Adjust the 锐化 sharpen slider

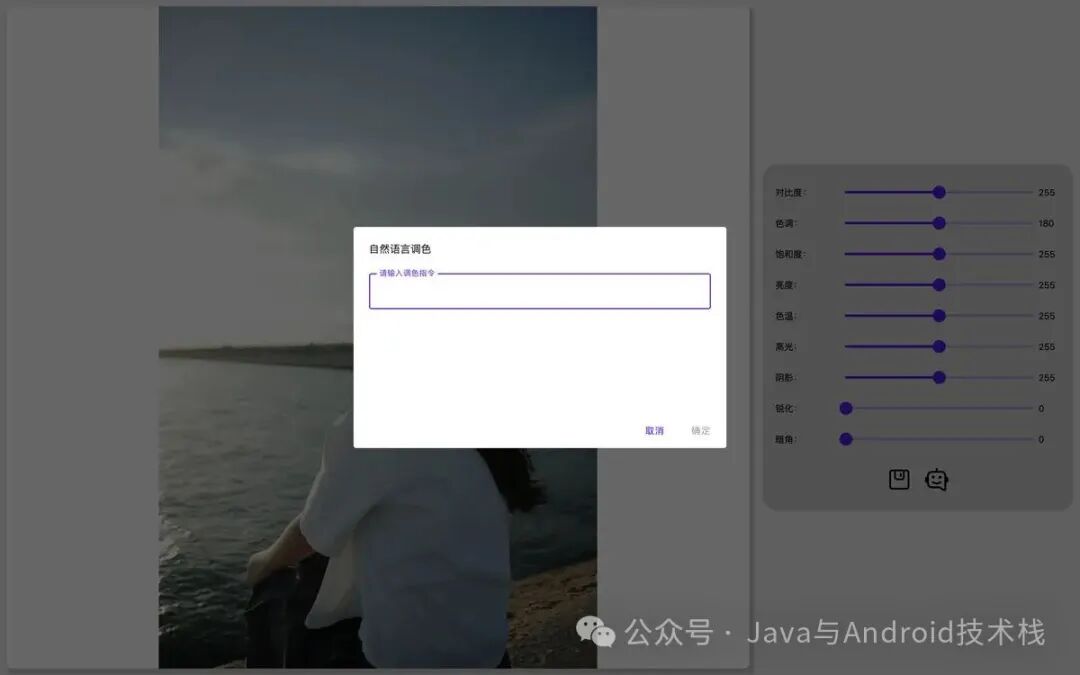939,408
